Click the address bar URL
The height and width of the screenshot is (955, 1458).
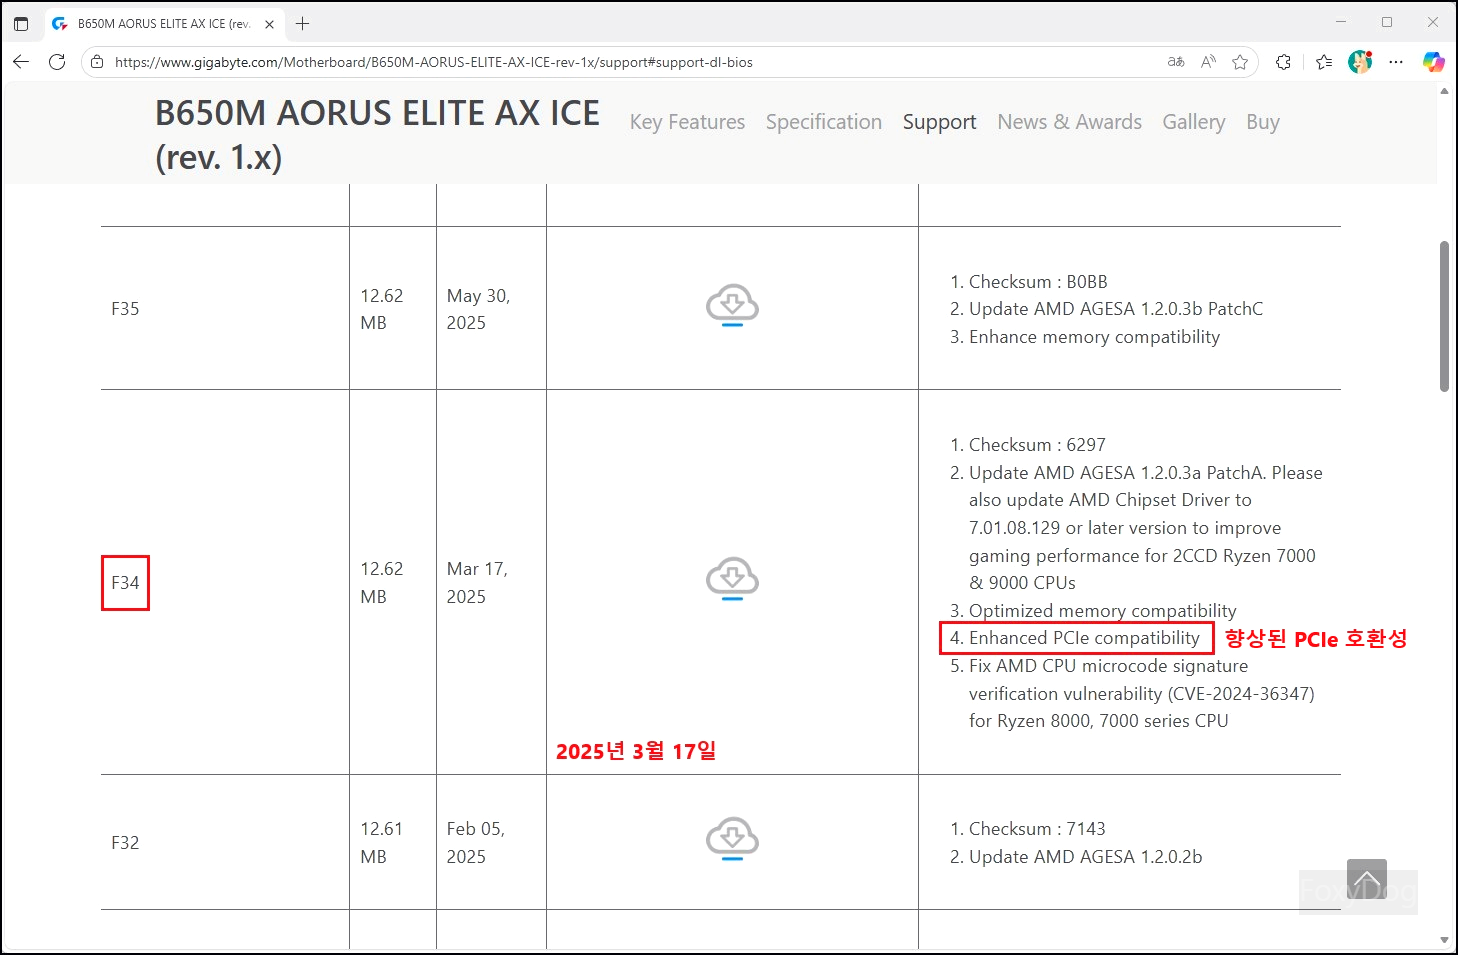(433, 62)
